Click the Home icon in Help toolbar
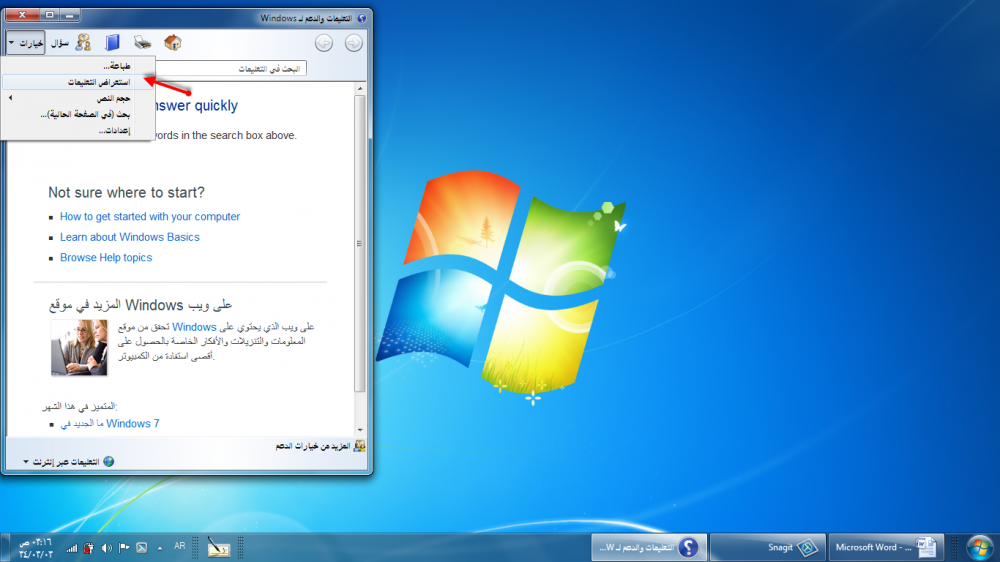The image size is (1000, 562). coord(172,42)
